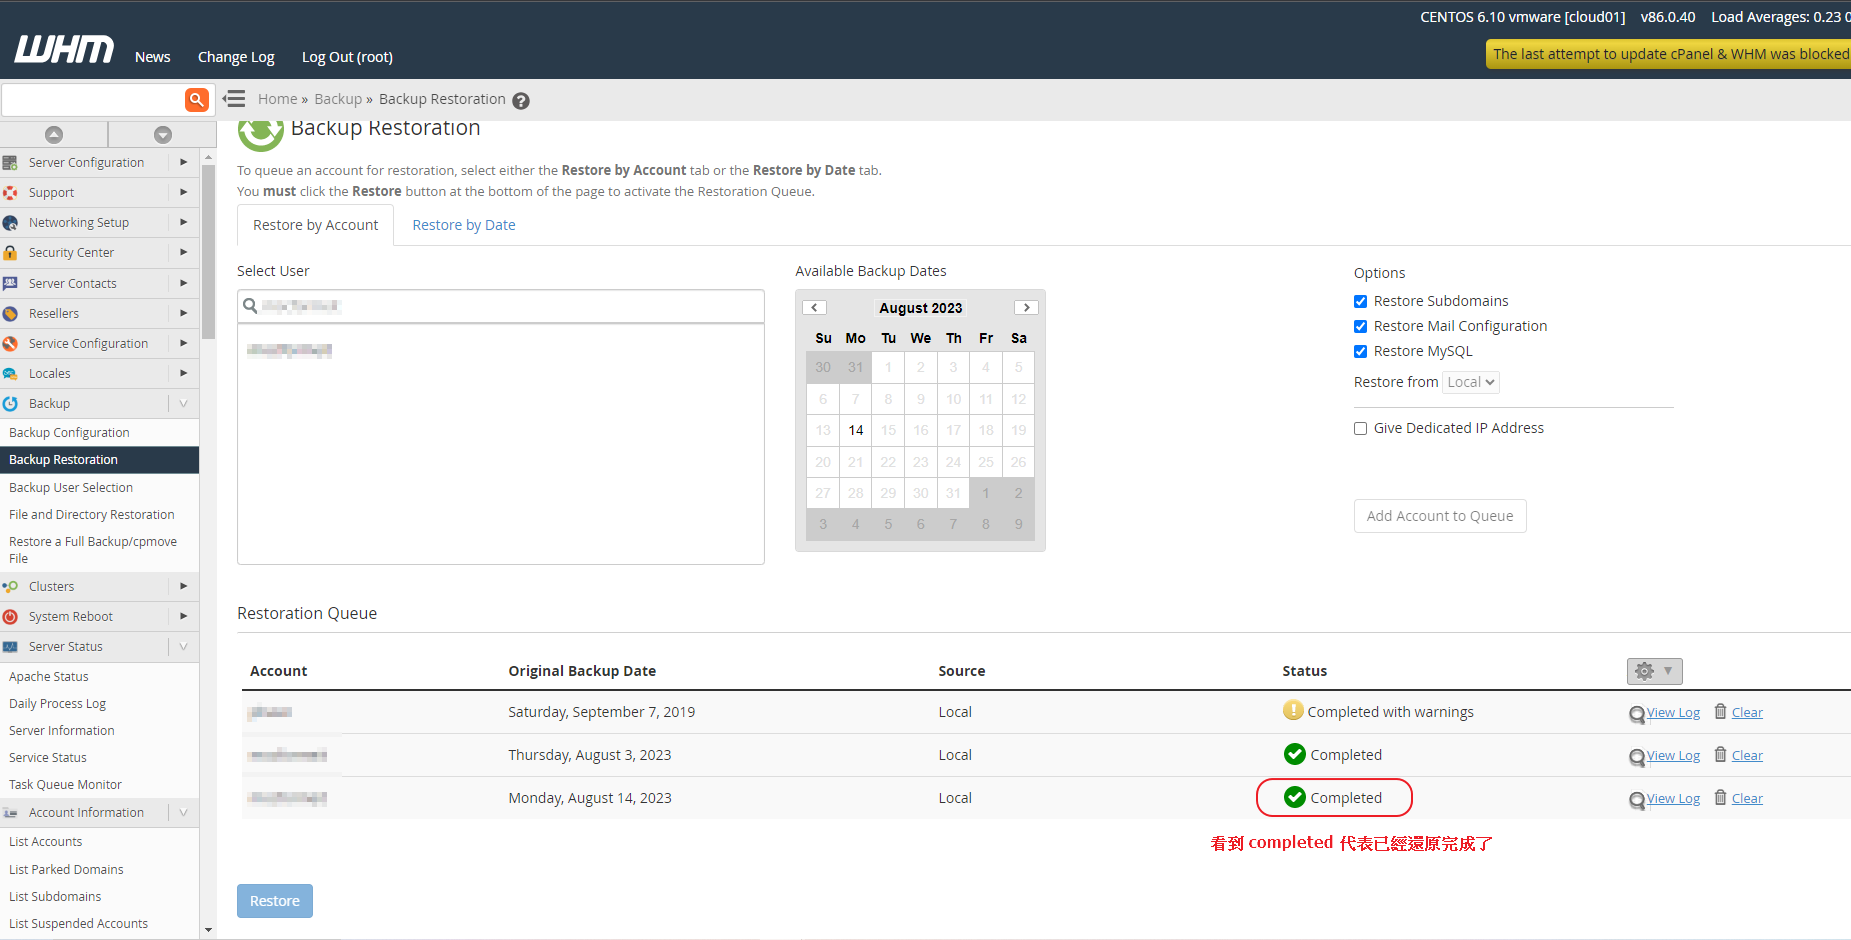
Task: Expand the Security Center sidebar section
Action: [98, 253]
